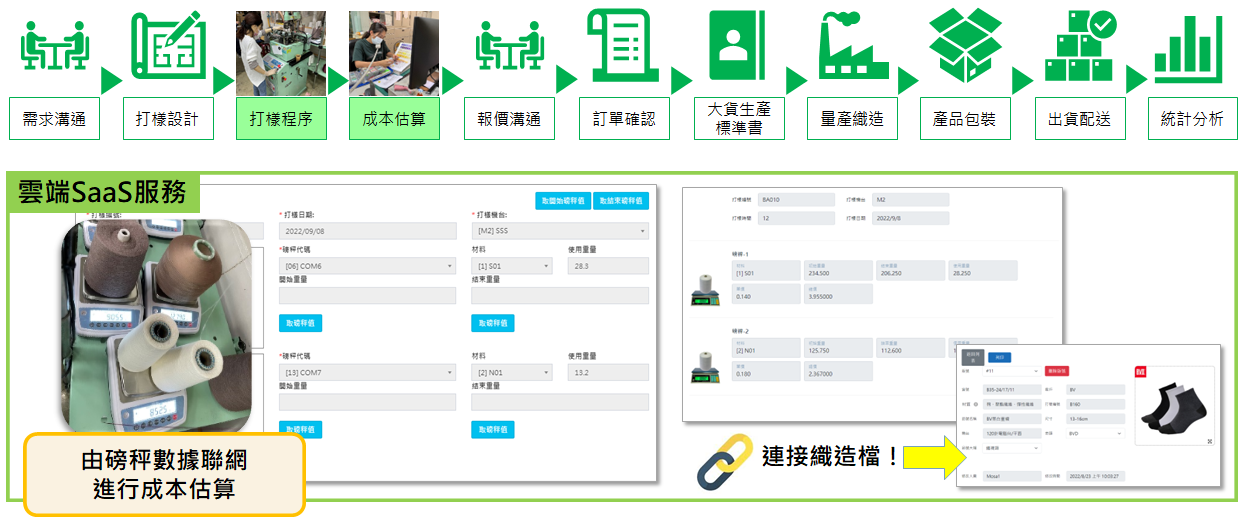This screenshot has height=518, width=1239.
Task: Click the blue button beside 返回列表
Action: click(x=999, y=357)
